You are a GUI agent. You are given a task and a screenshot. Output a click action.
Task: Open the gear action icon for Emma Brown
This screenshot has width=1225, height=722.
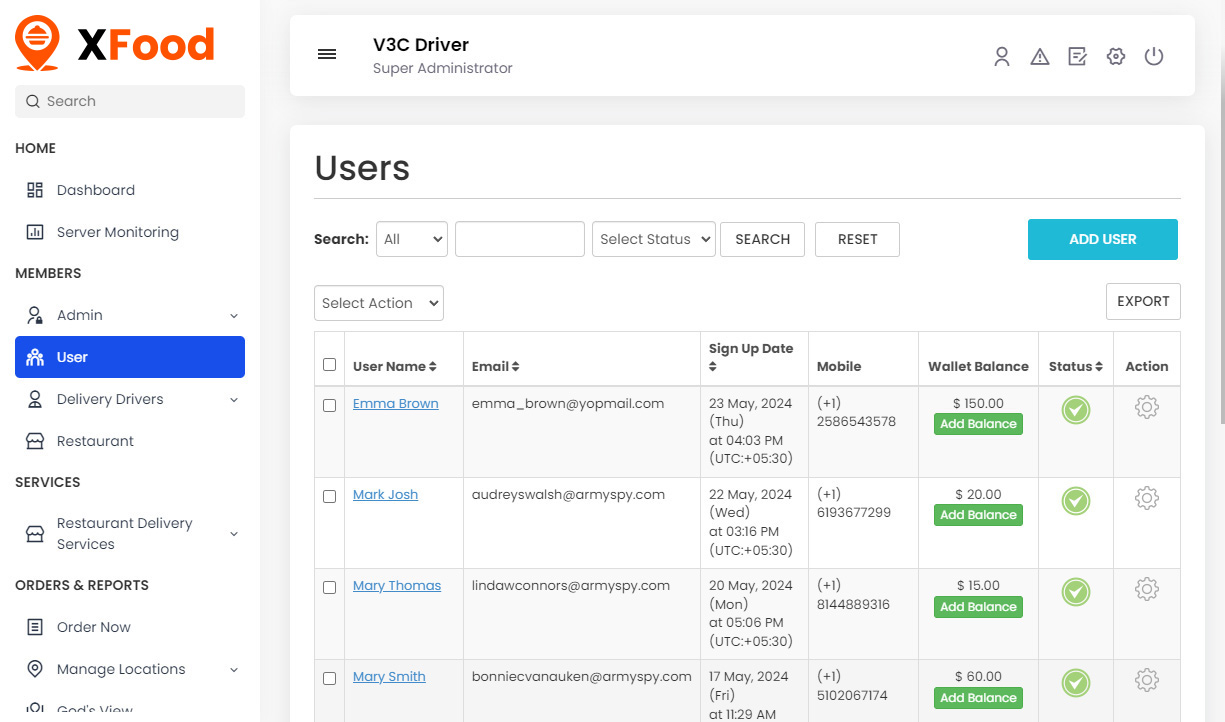point(1146,407)
